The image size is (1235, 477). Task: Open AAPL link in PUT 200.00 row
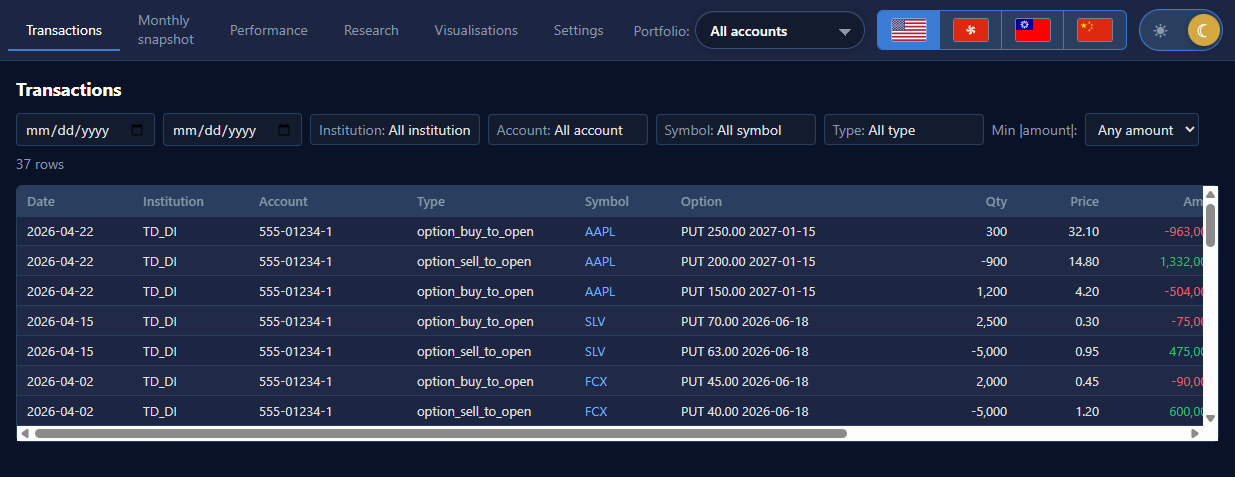click(600, 261)
